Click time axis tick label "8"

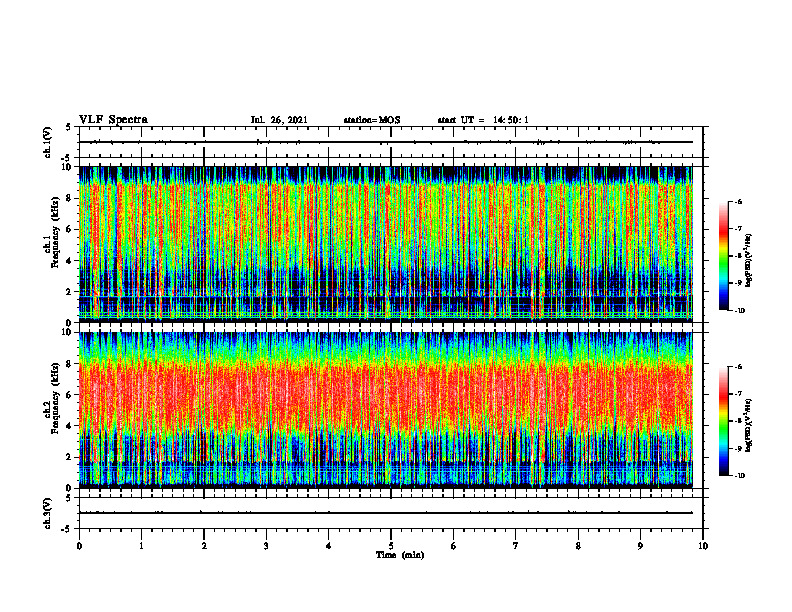click(578, 546)
